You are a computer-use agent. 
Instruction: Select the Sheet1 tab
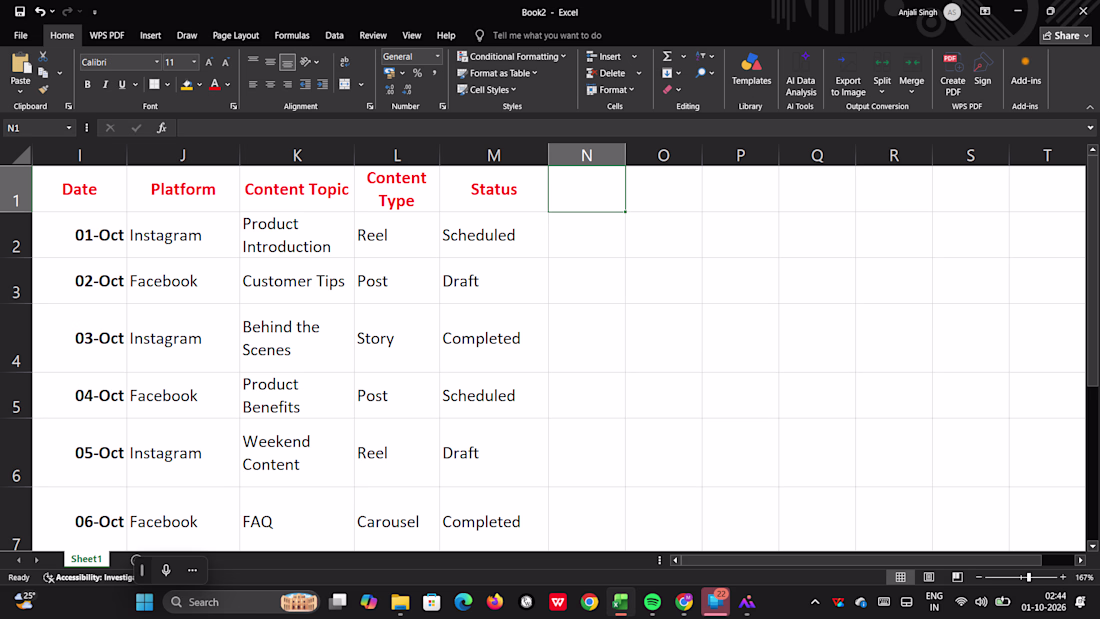click(x=86, y=559)
